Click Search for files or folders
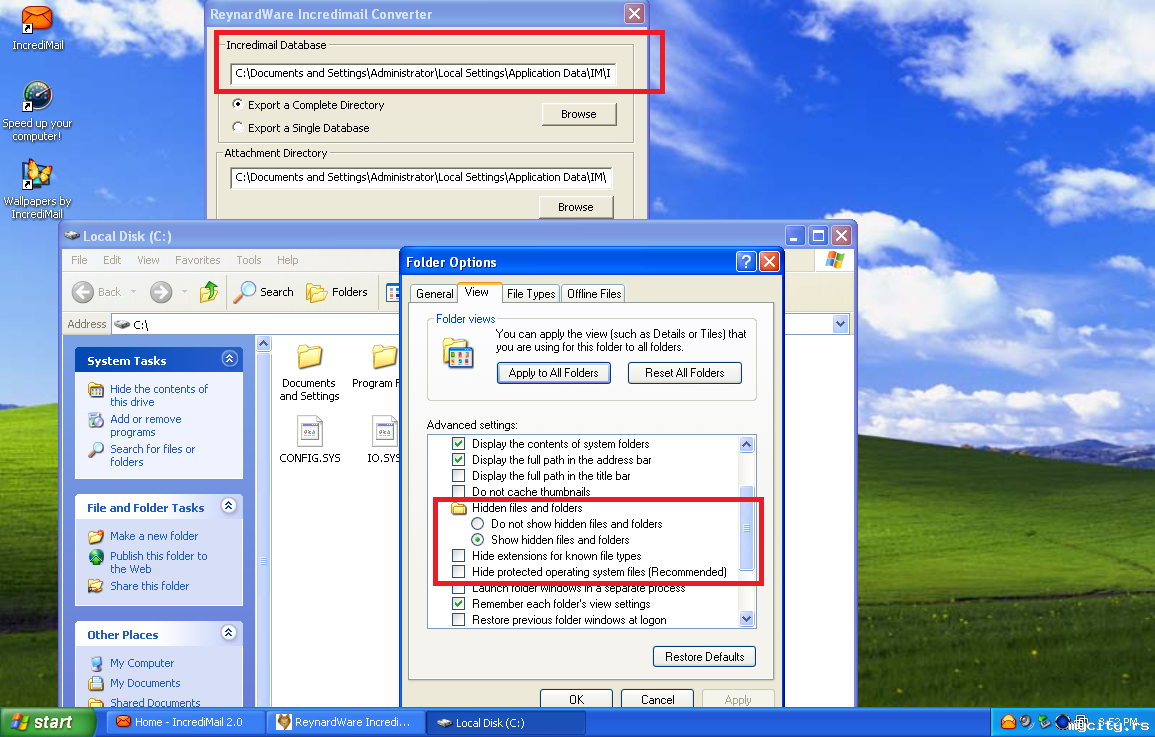 coord(152,456)
